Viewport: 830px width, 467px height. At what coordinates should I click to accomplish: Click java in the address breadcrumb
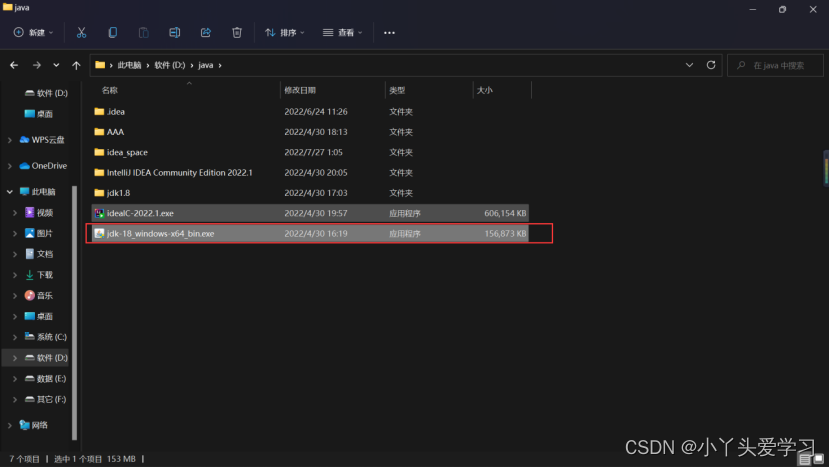(x=205, y=65)
